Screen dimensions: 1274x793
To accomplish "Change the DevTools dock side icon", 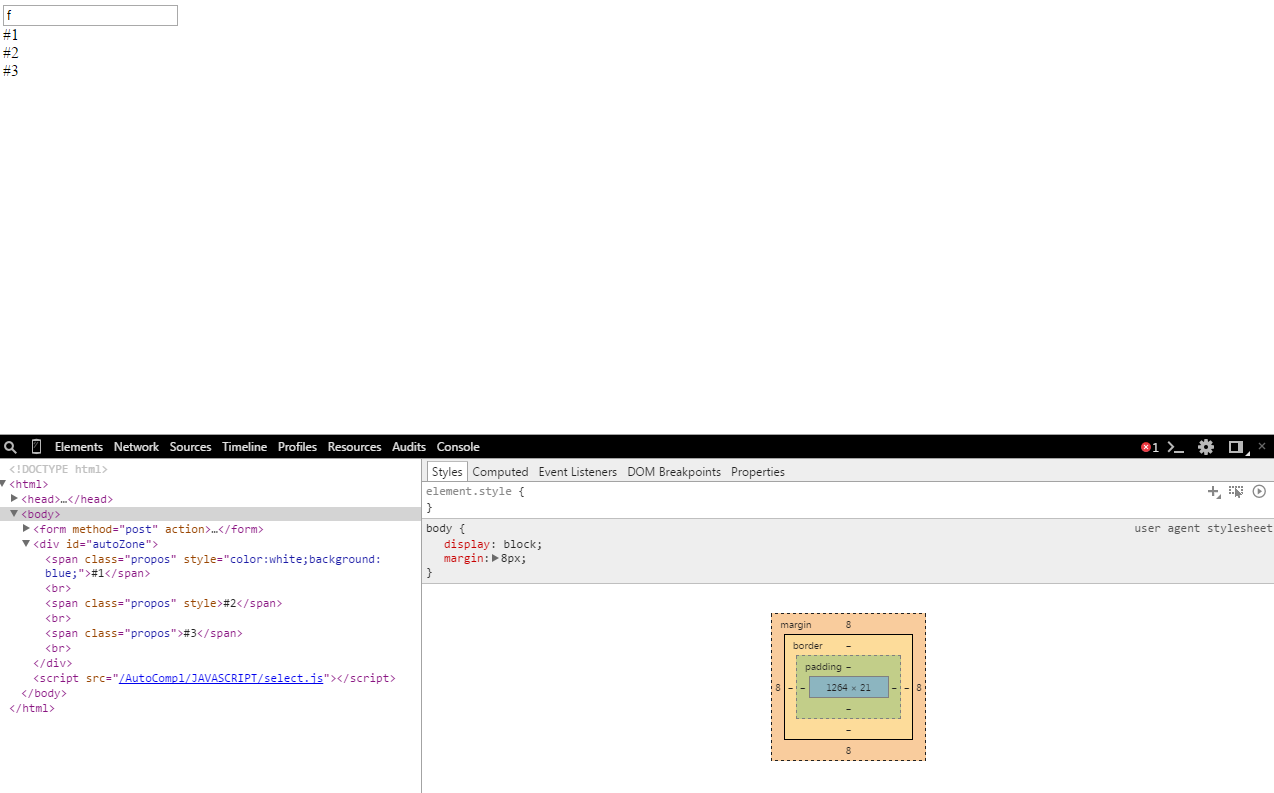I will 1237,447.
